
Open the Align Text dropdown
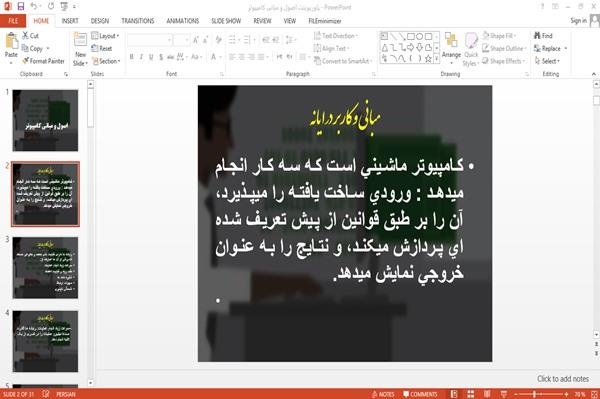pos(331,48)
